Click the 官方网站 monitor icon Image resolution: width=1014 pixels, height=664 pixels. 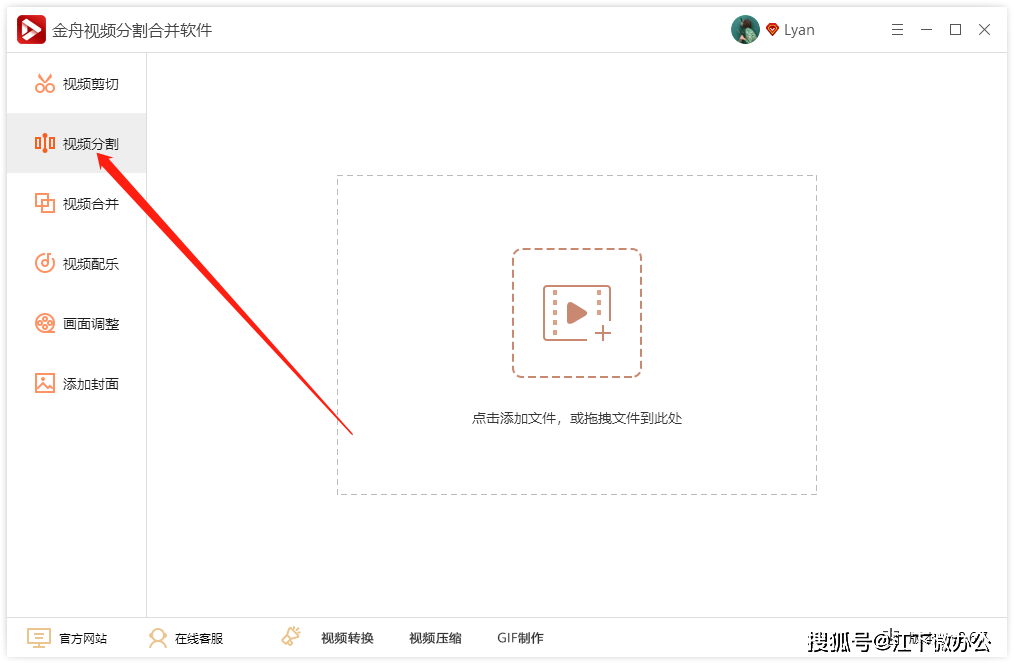[38, 637]
